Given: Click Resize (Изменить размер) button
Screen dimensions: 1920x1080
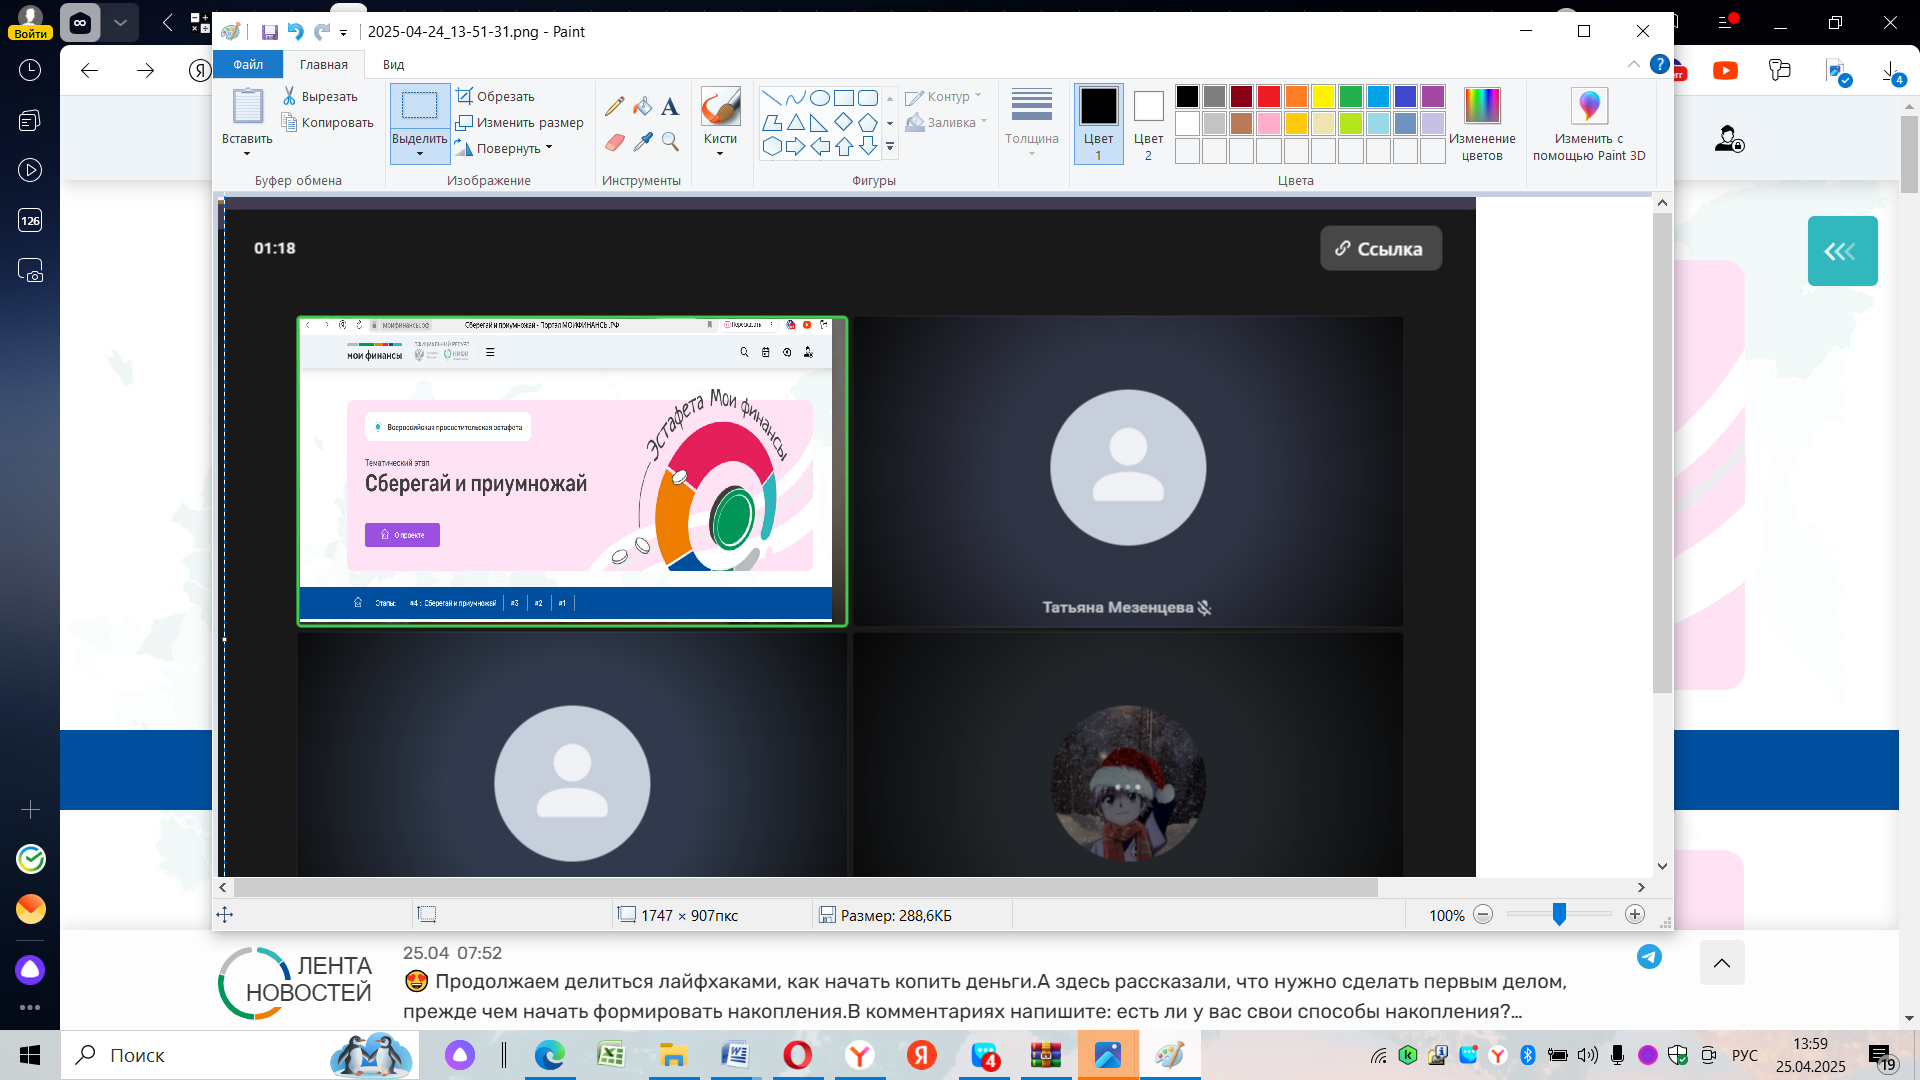Looking at the screenshot, I should point(520,122).
